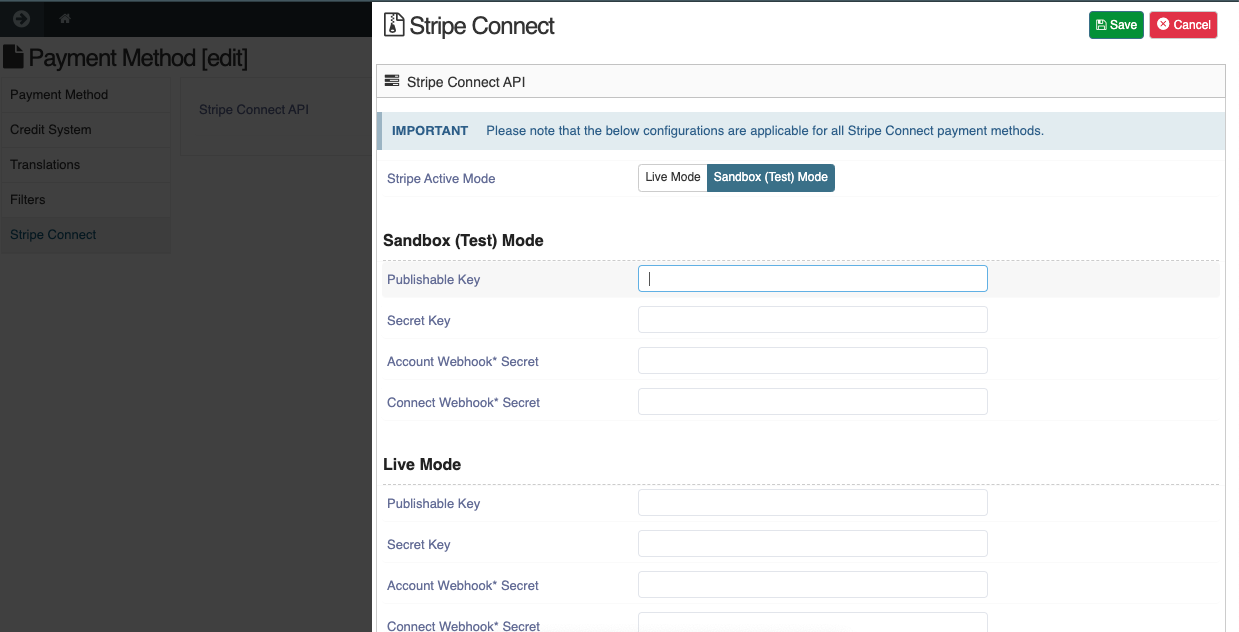Image resolution: width=1239 pixels, height=632 pixels.
Task: Open the Credit System sidebar tab
Action: [x=86, y=130]
